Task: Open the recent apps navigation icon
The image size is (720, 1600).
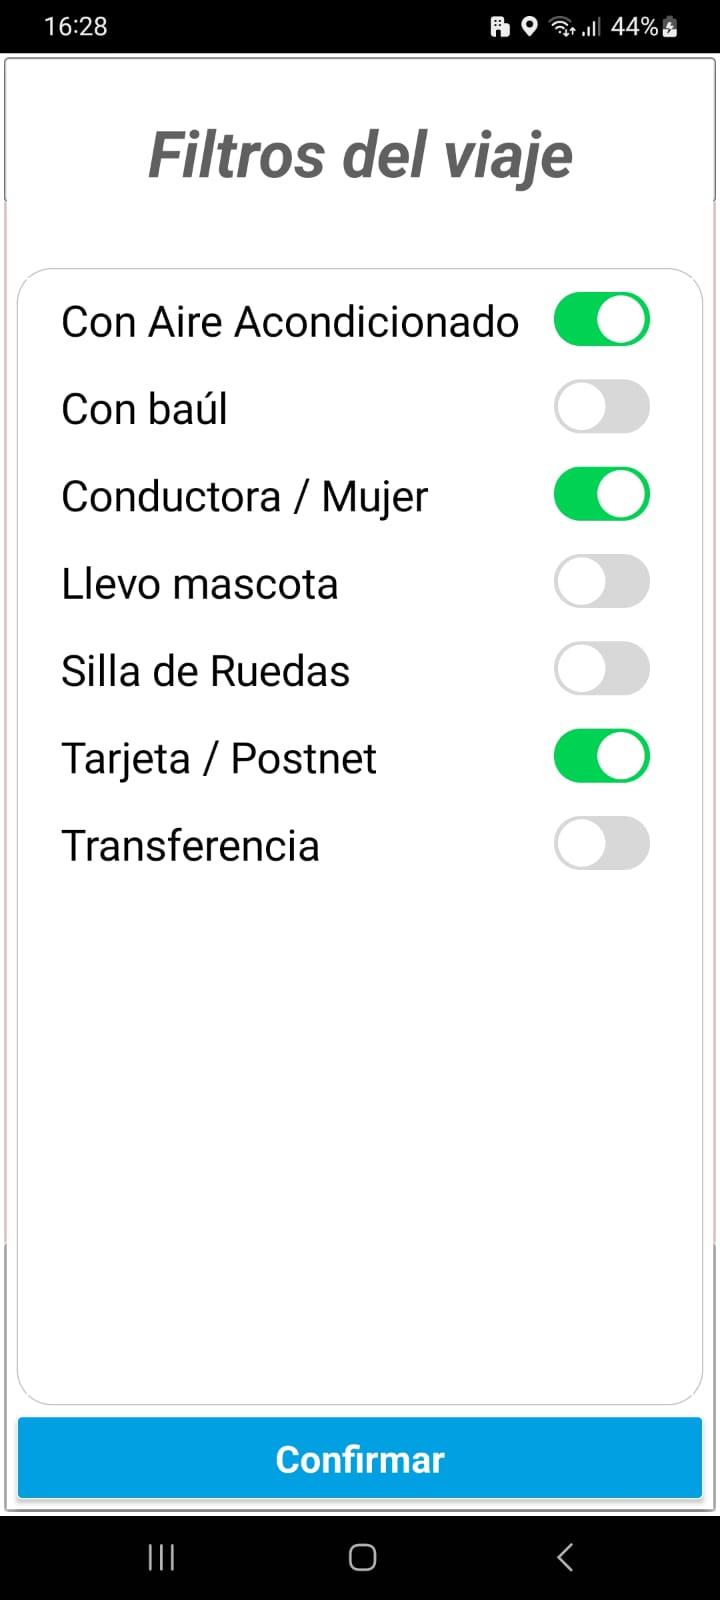Action: [x=161, y=1557]
